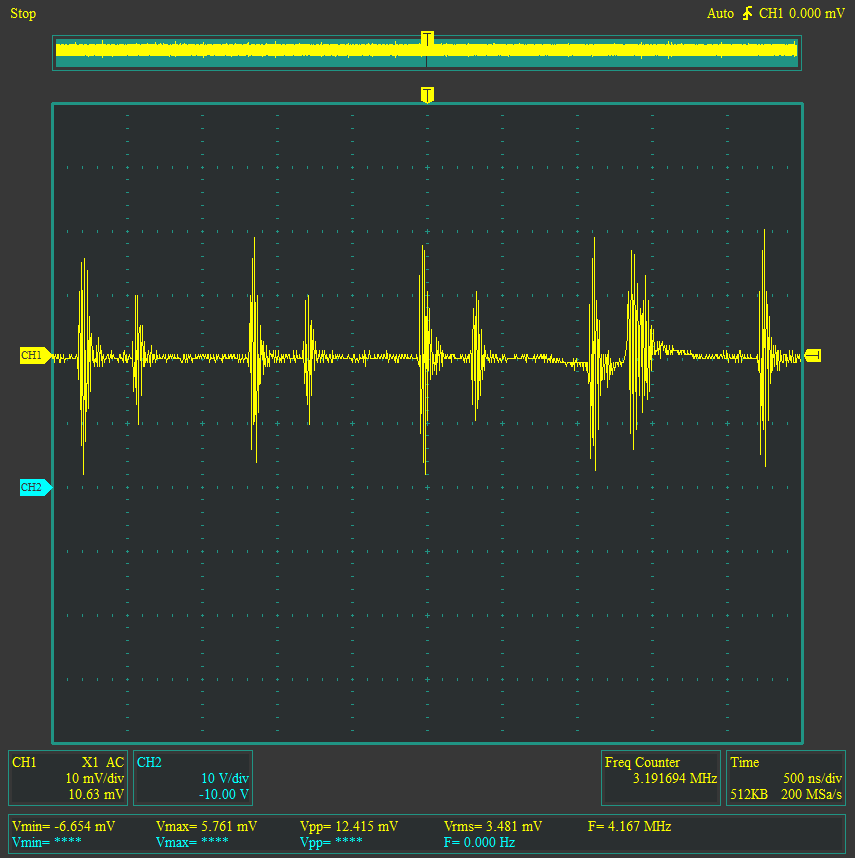Select the cyan CH2 ground level marker
Screen dimensions: 855x858
[x=36, y=487]
